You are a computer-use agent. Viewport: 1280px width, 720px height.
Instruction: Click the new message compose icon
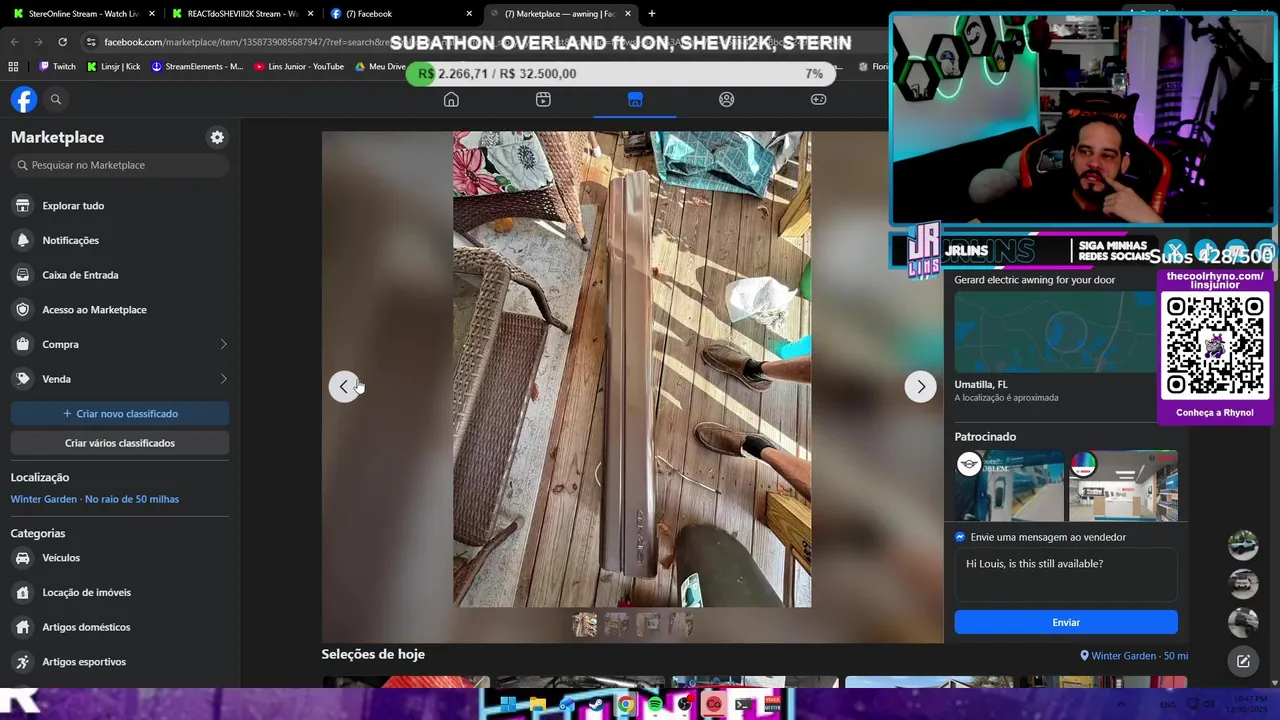[x=1243, y=660]
